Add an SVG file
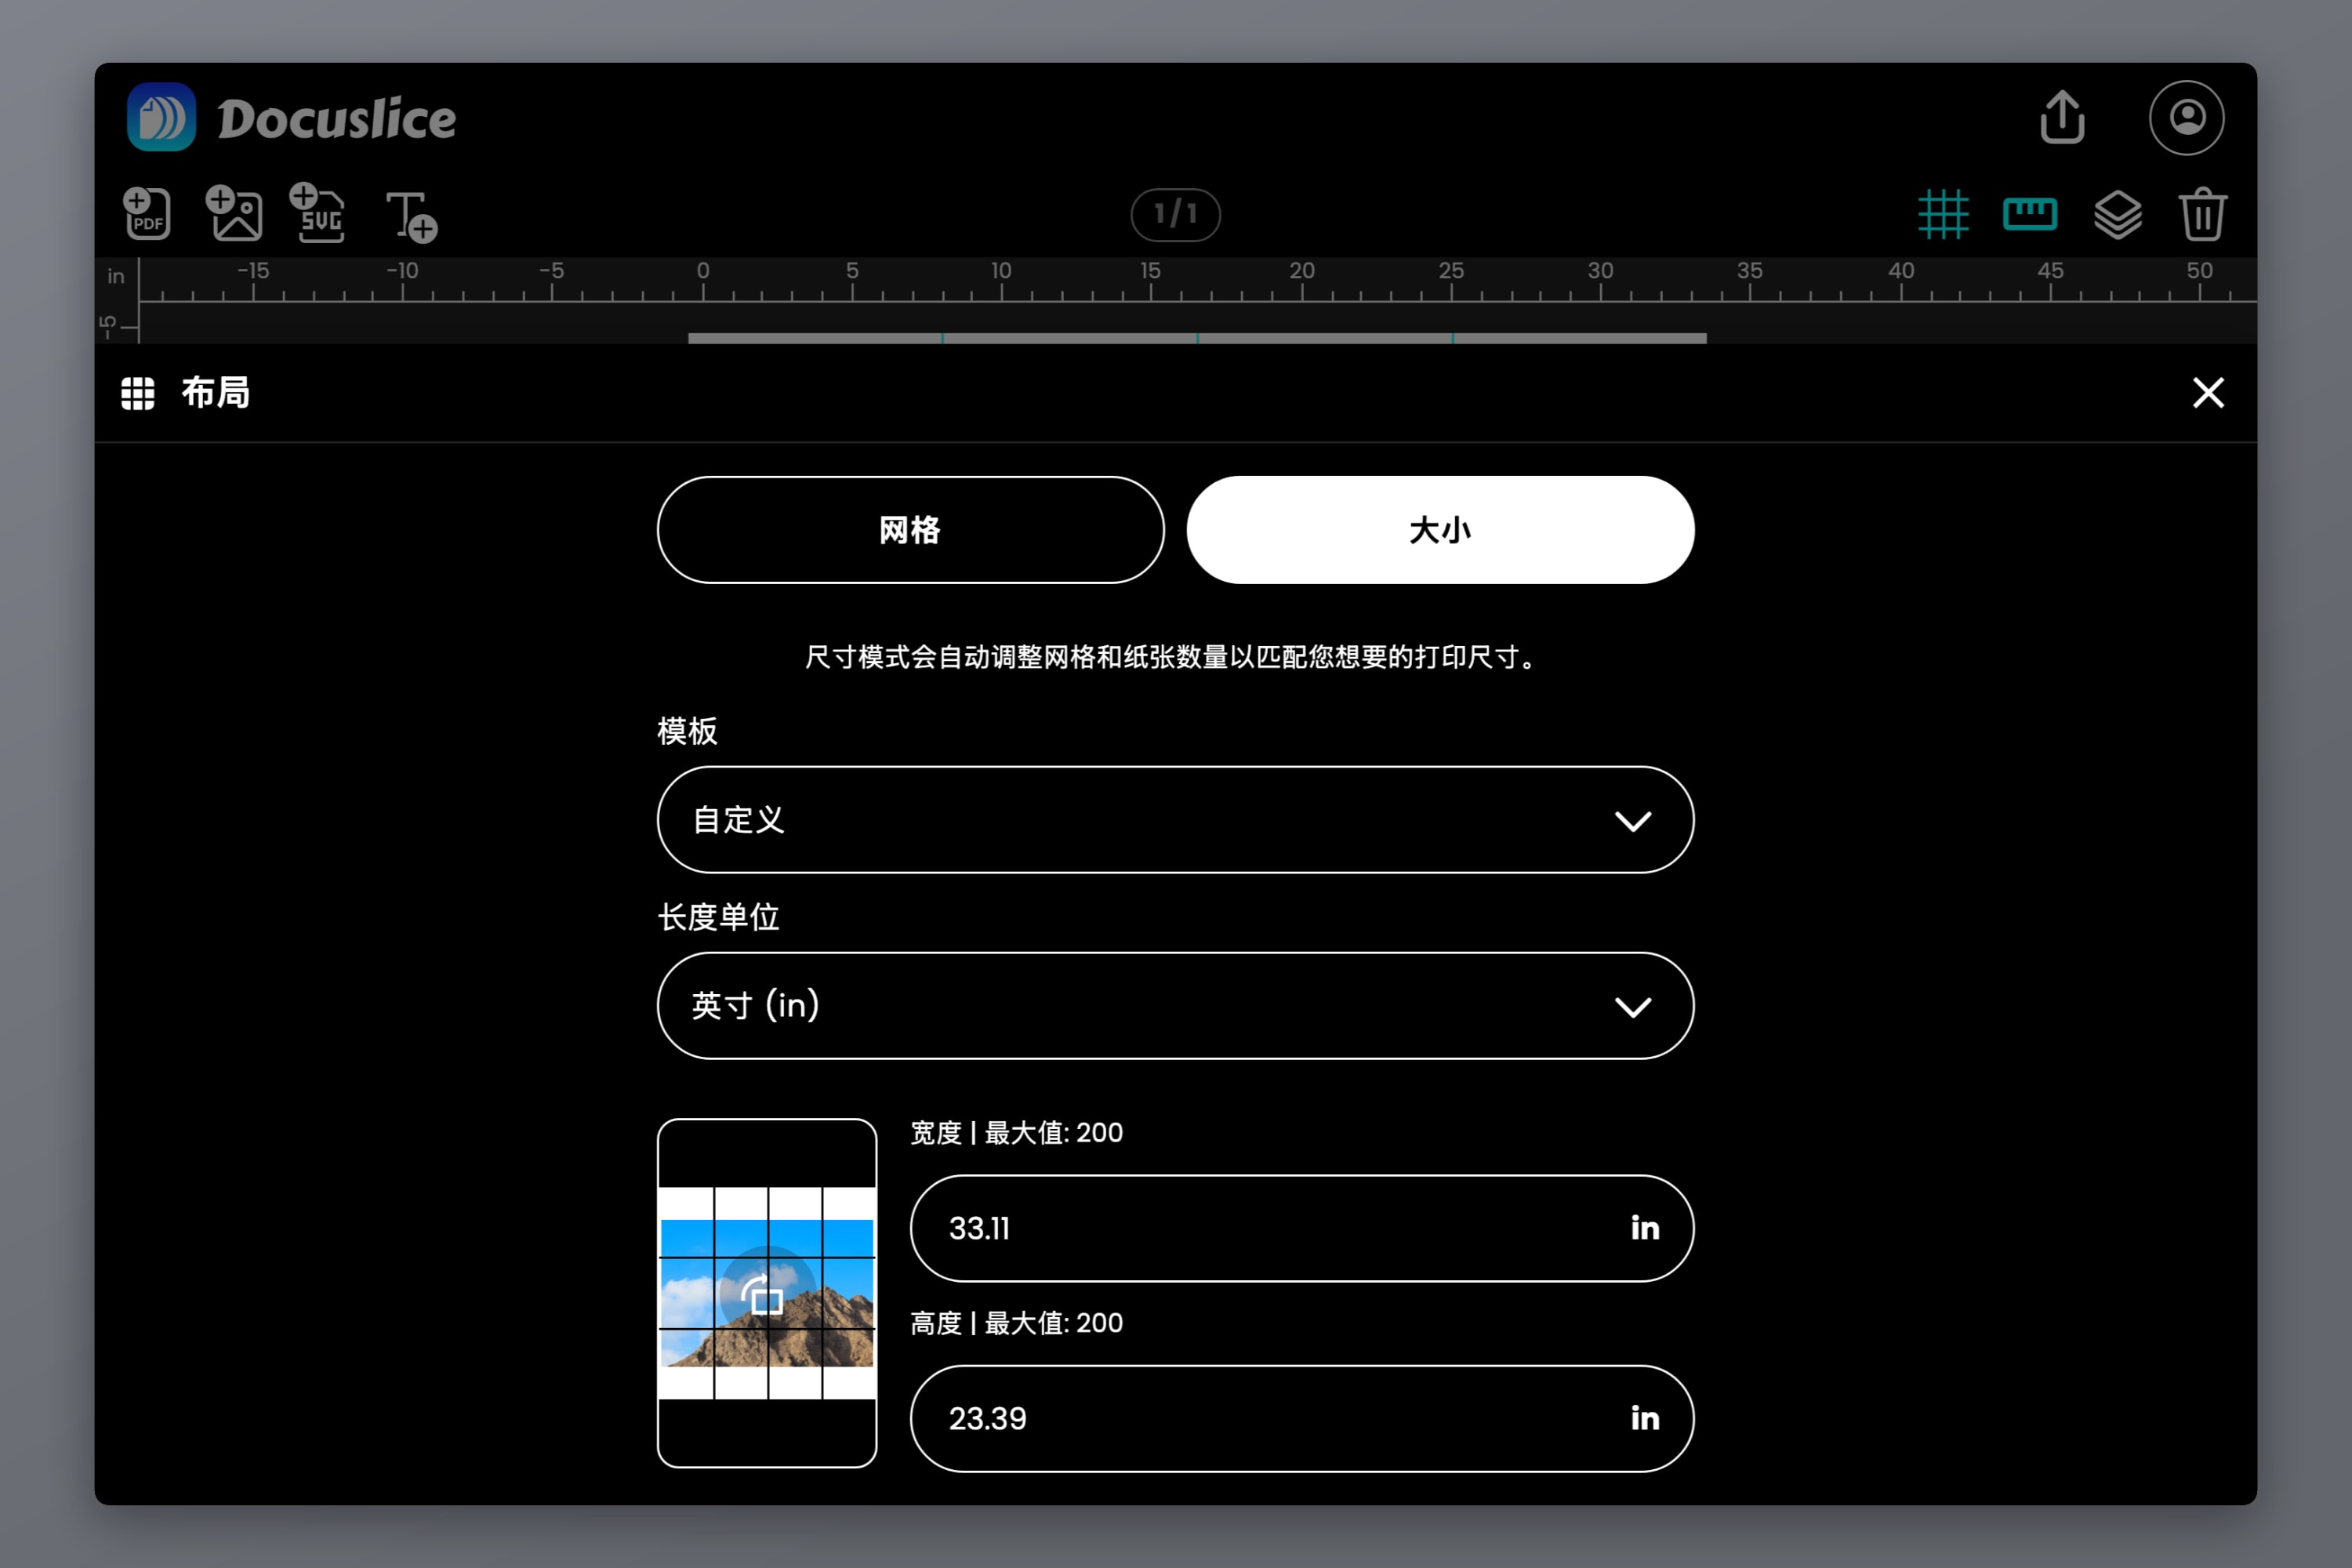The height and width of the screenshot is (1568, 2352). (318, 213)
